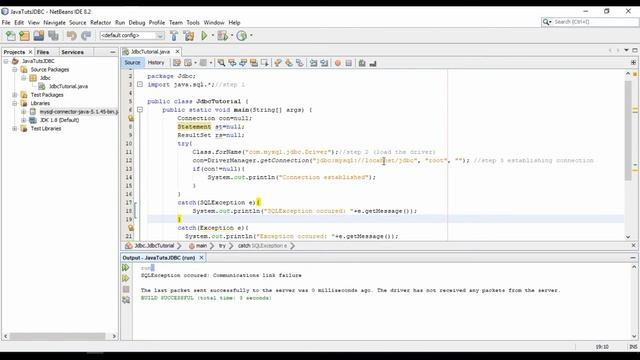Click the lowest icon in the Output panel sidebar

point(126,300)
